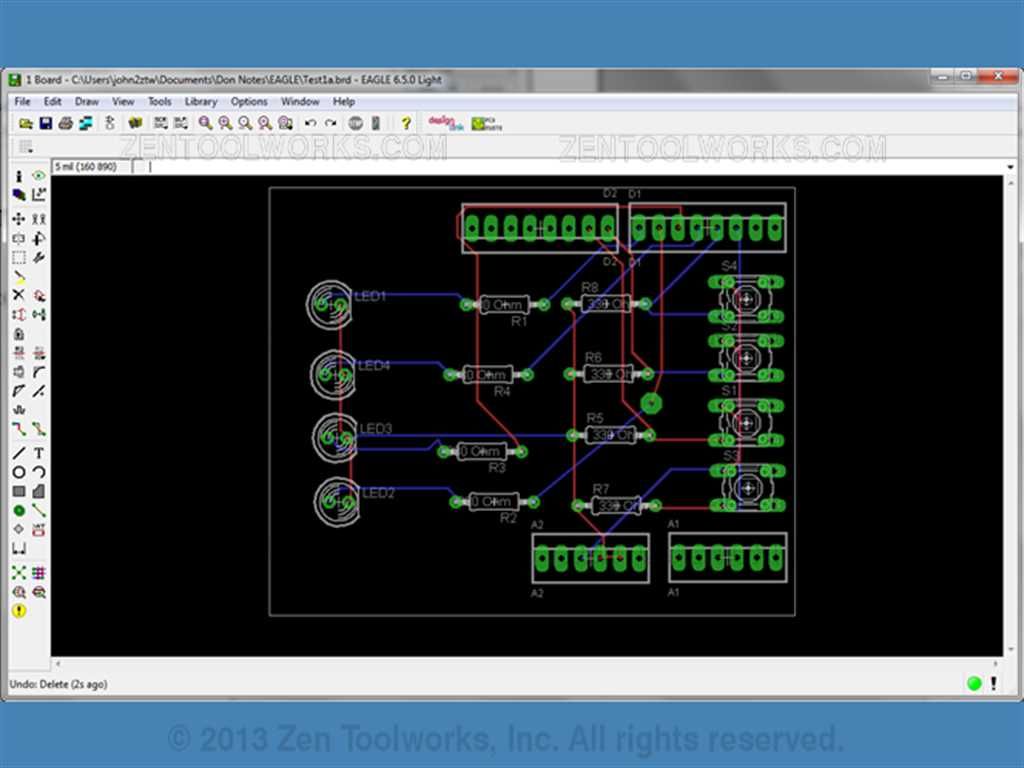Select the Replace tool

click(39, 315)
